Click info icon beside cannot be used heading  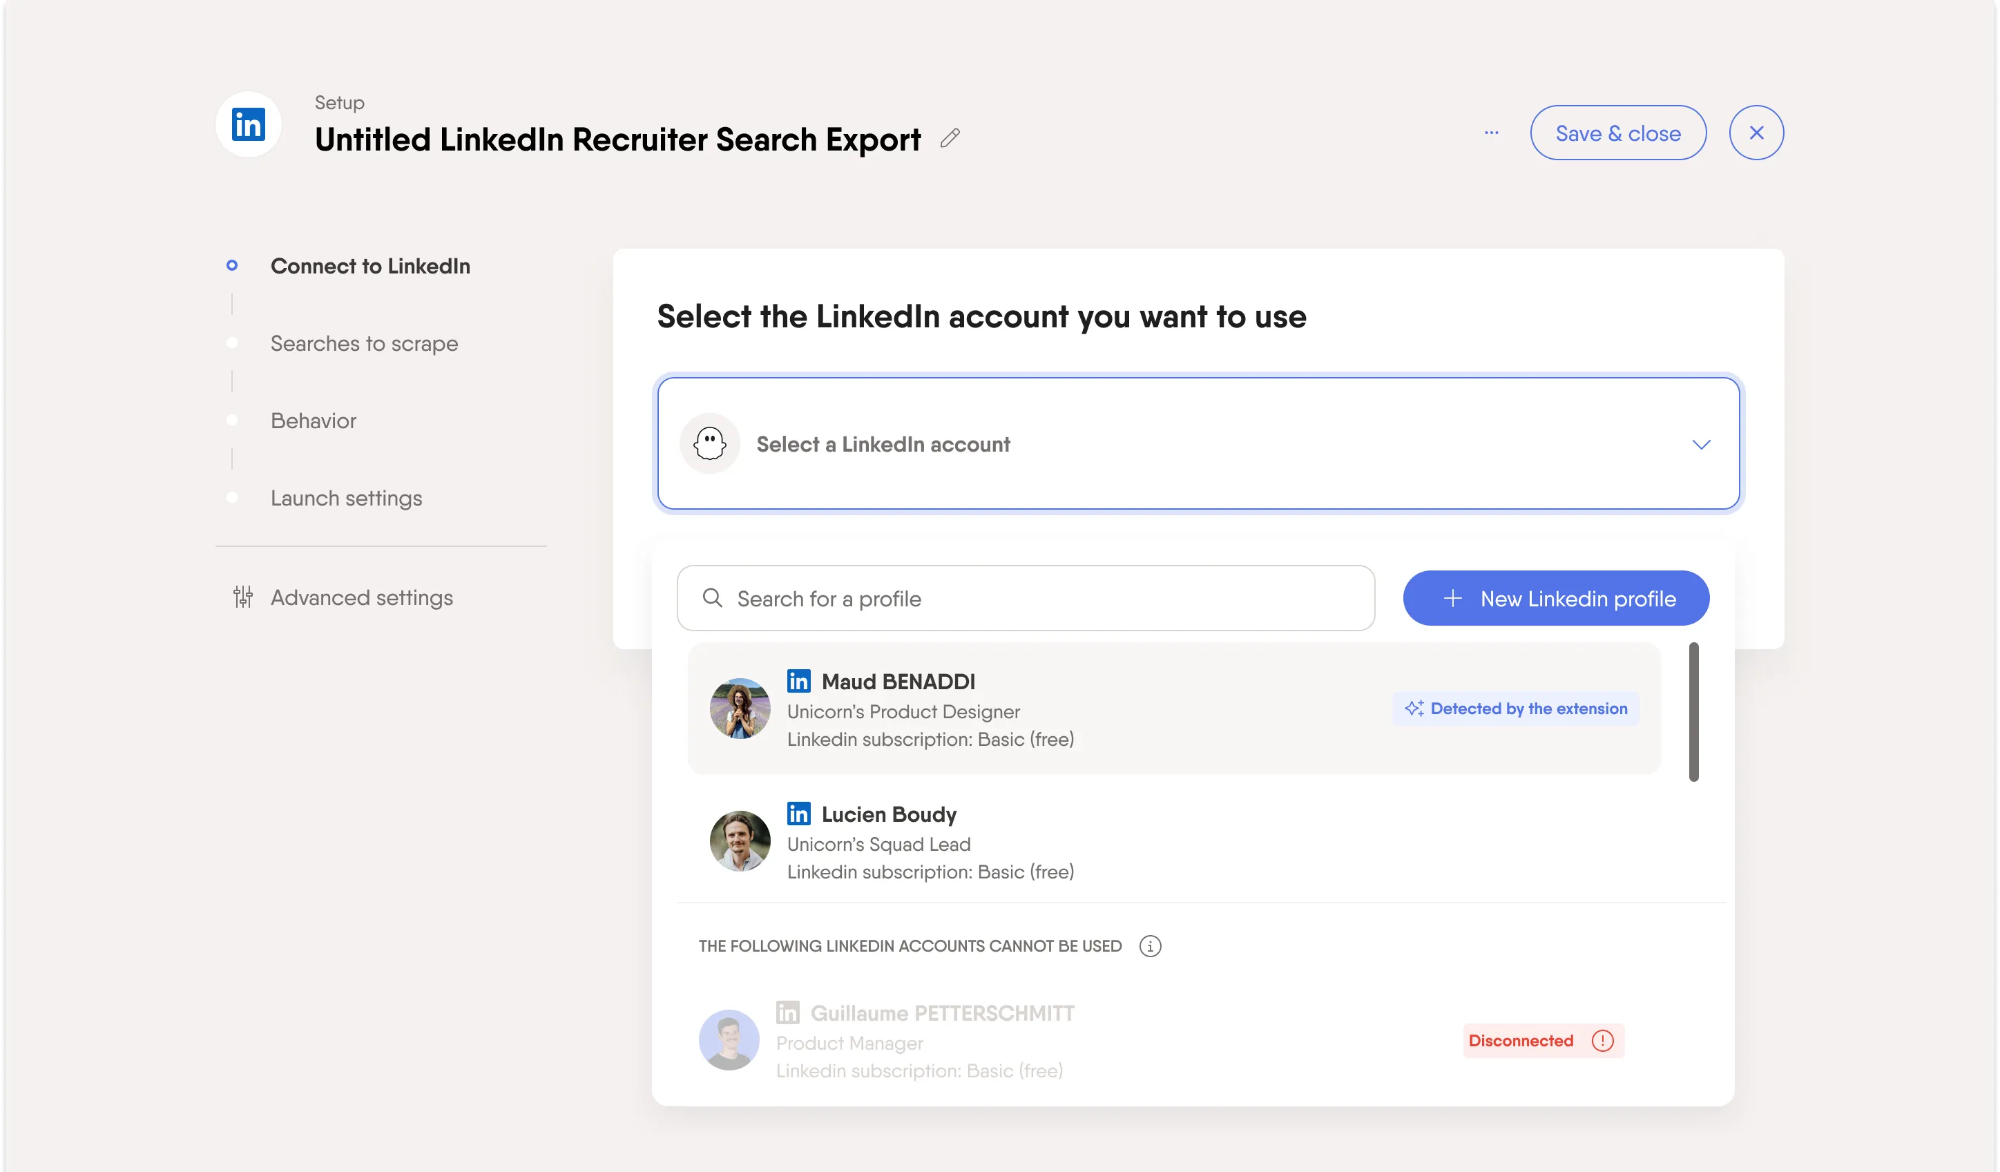[1150, 946]
